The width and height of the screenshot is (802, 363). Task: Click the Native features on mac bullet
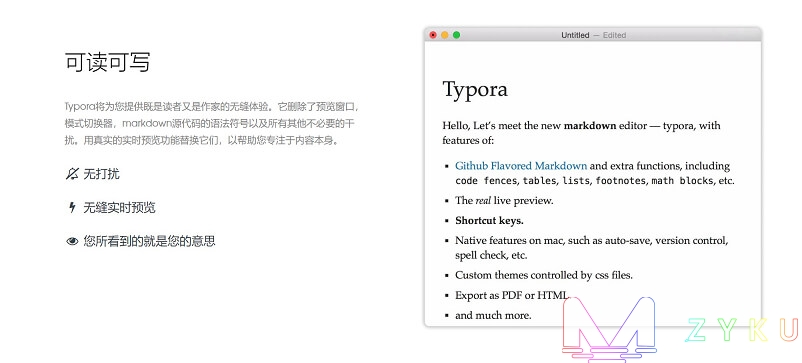coord(592,247)
